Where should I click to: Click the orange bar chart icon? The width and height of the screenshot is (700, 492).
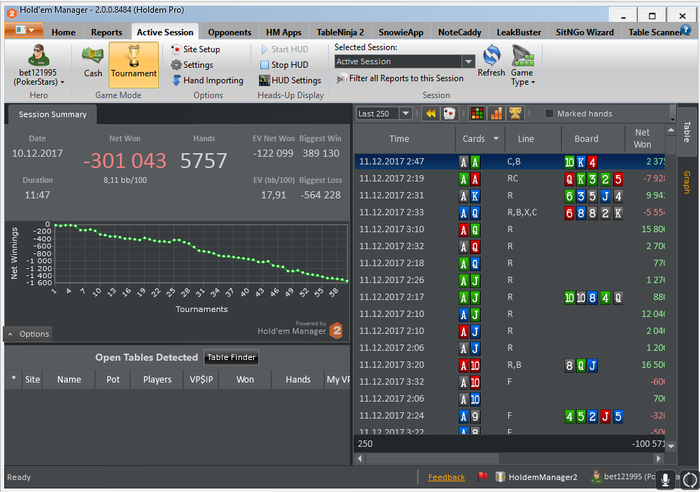pyautogui.click(x=496, y=114)
